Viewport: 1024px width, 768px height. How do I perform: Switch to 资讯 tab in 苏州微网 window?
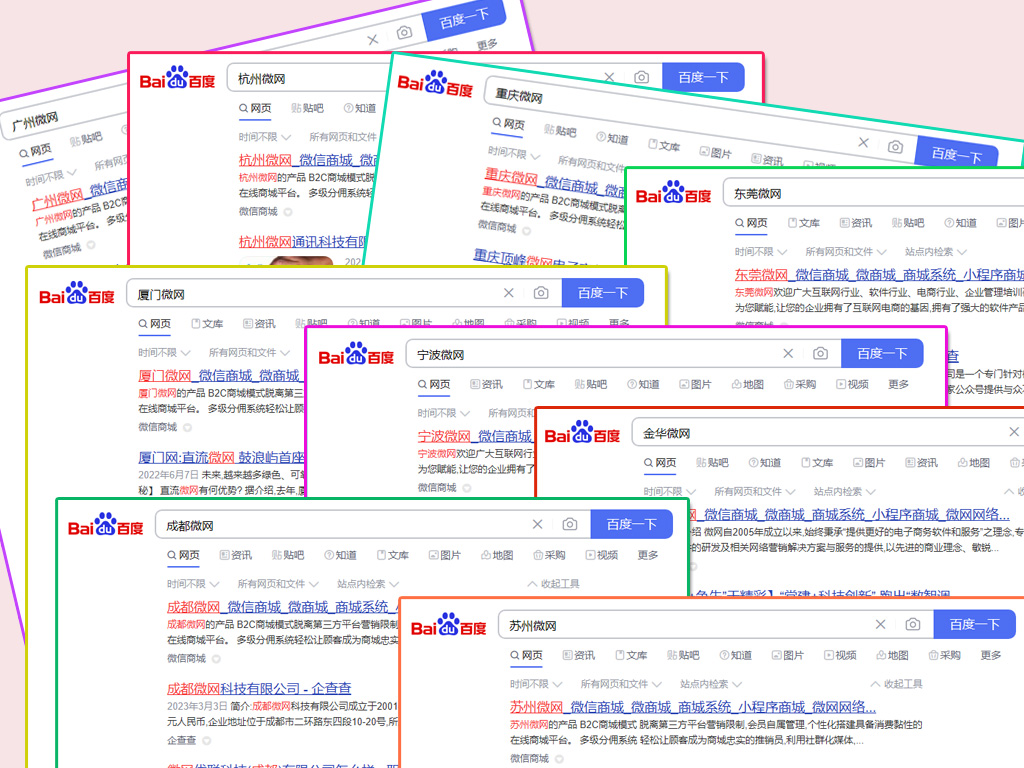pos(579,655)
